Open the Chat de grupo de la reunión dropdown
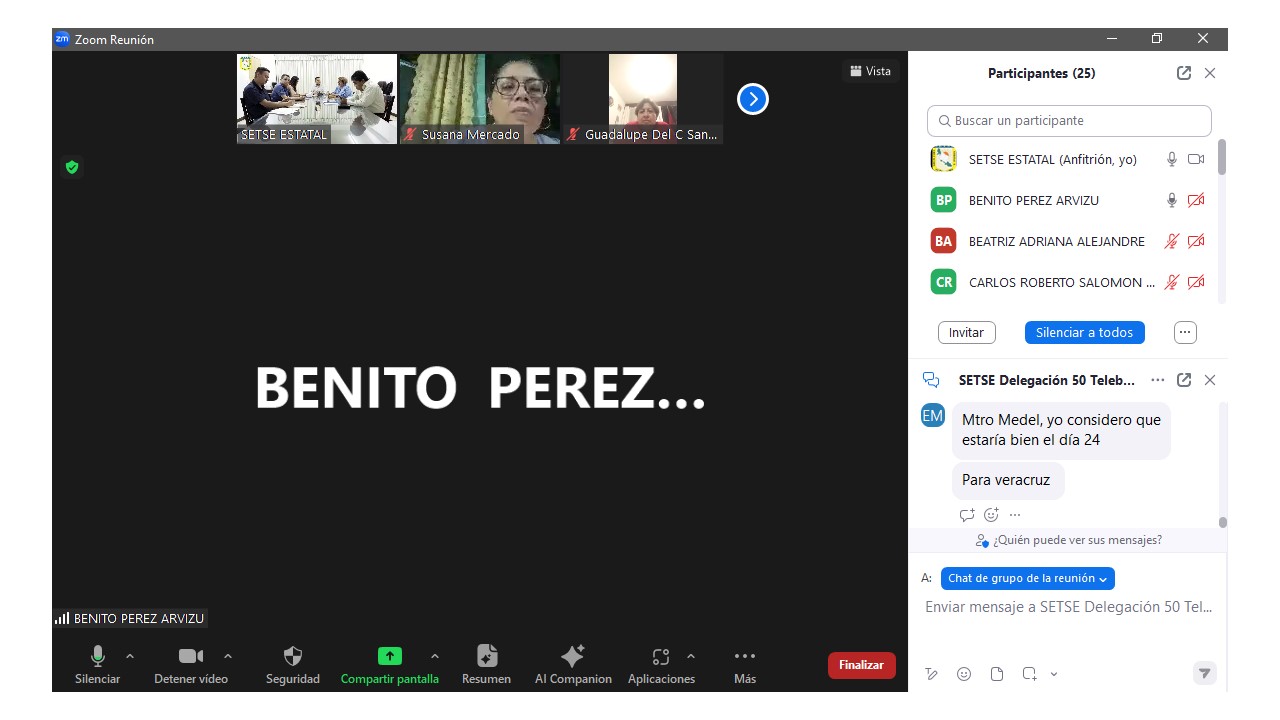The height and width of the screenshot is (720, 1280). tap(1027, 578)
